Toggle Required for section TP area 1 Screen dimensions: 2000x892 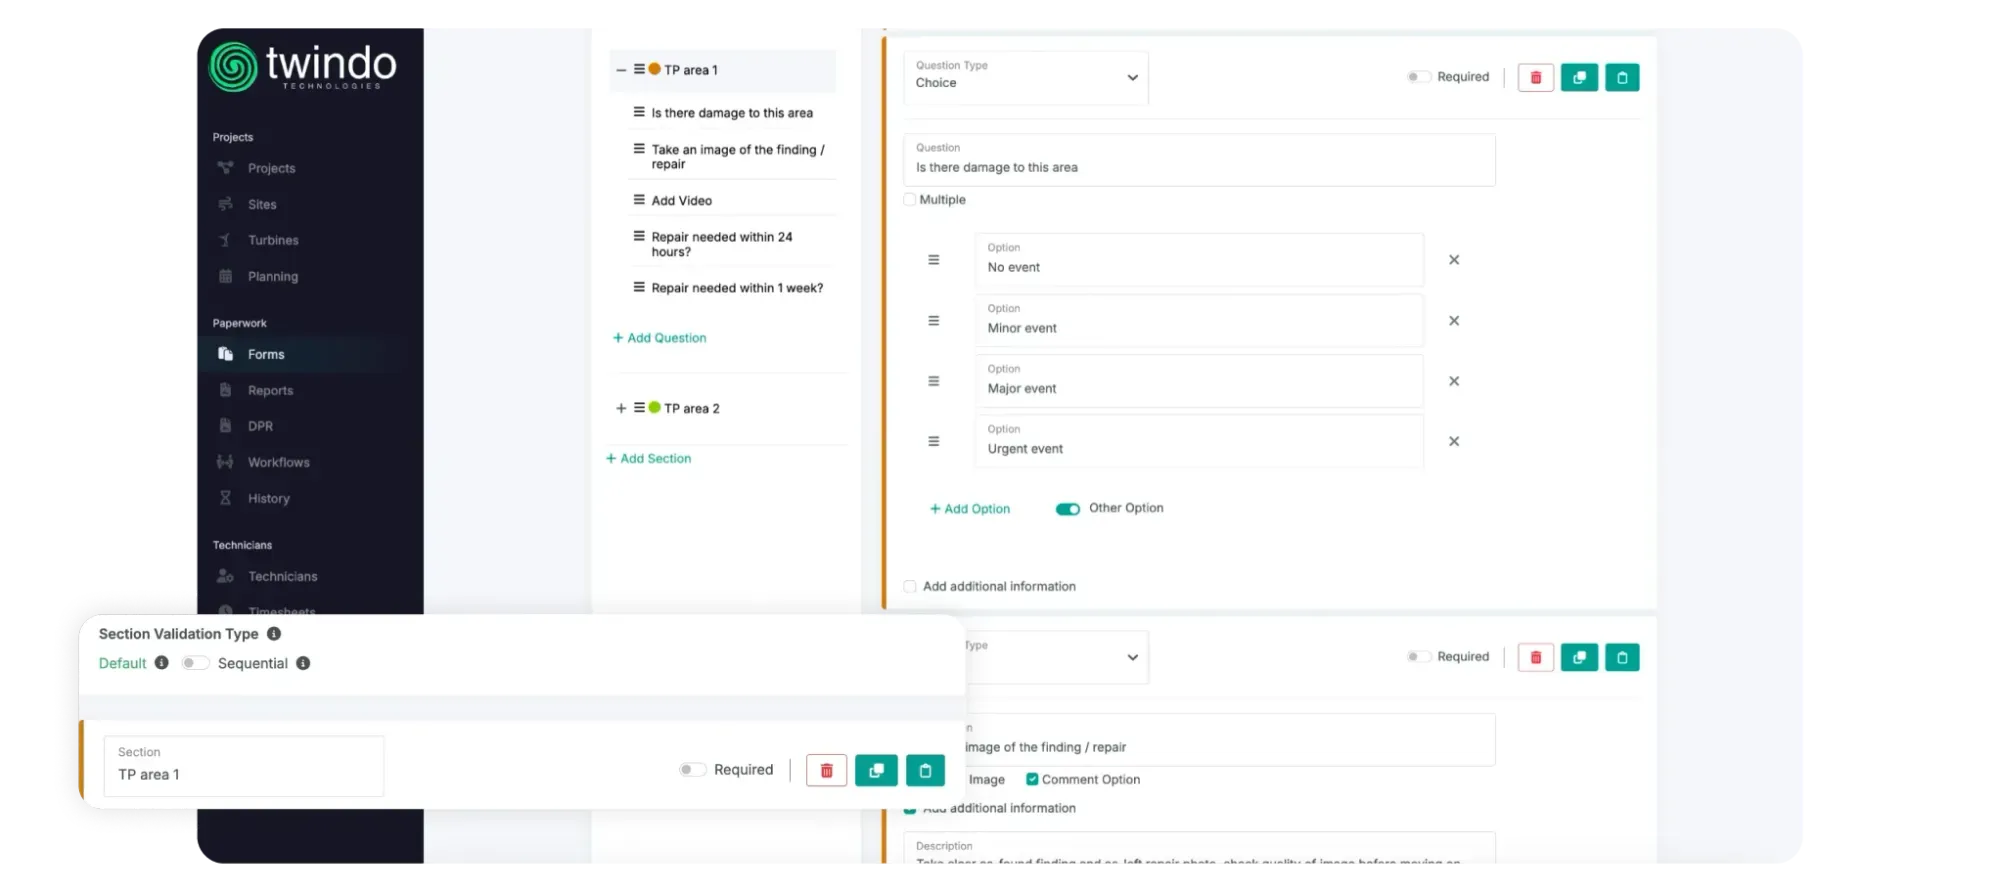coord(692,770)
